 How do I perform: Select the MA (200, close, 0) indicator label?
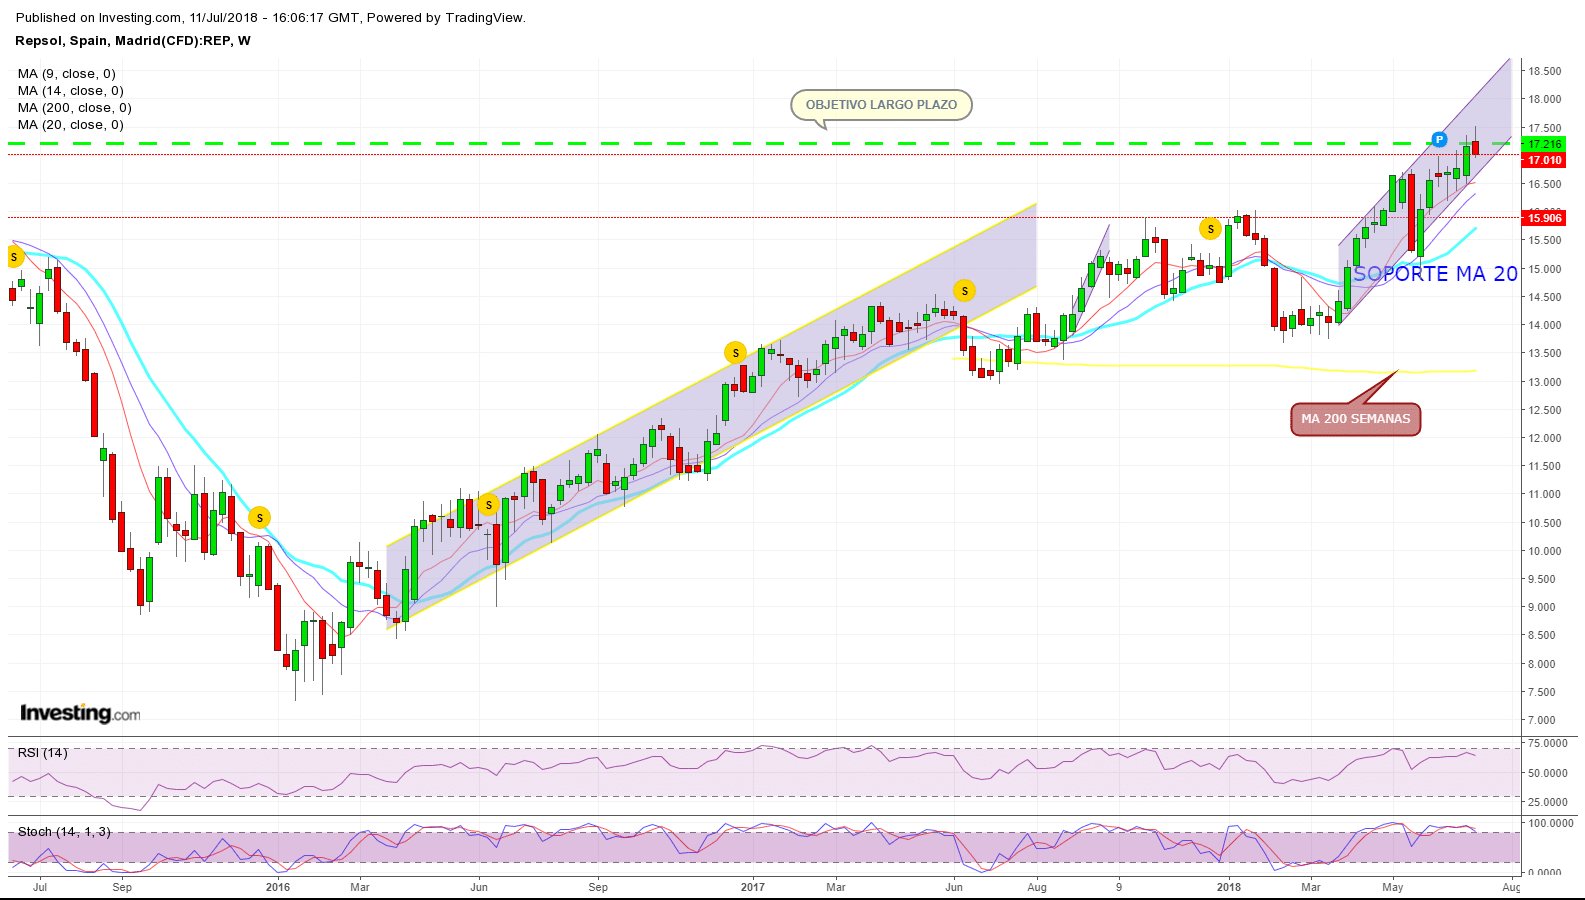coord(74,108)
